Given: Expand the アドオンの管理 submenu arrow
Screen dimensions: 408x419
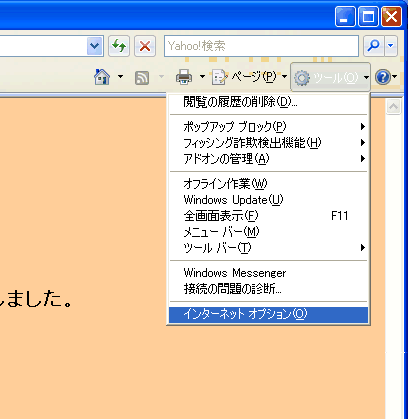Looking at the screenshot, I should pos(363,159).
